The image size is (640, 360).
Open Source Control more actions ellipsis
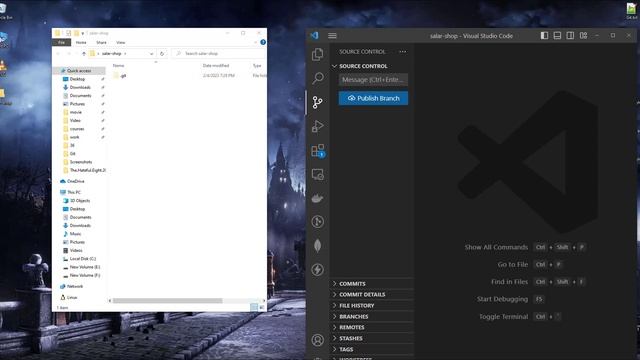[403, 52]
